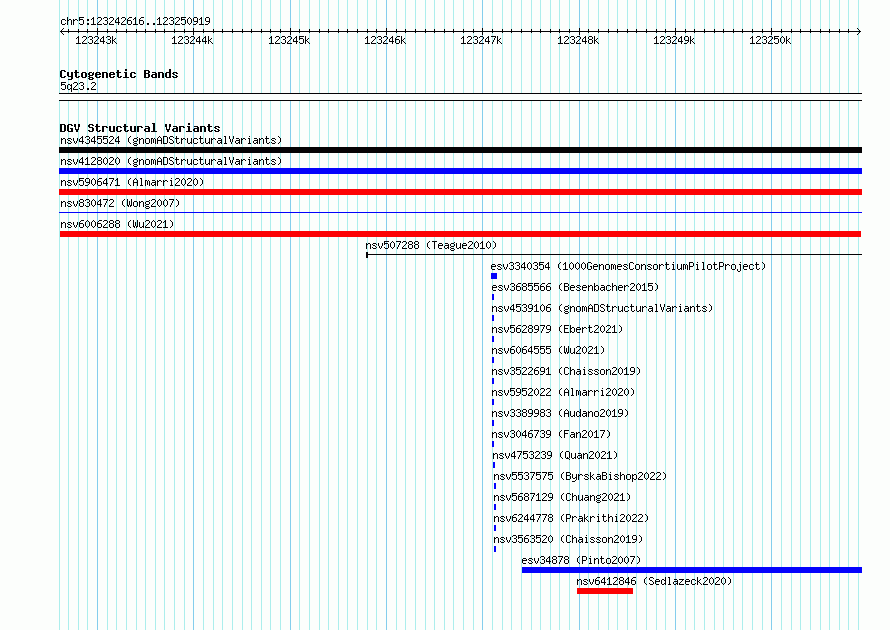The width and height of the screenshot is (890, 630).
Task: Click the nsv3046739 Fan2017 label
Action: [551, 434]
